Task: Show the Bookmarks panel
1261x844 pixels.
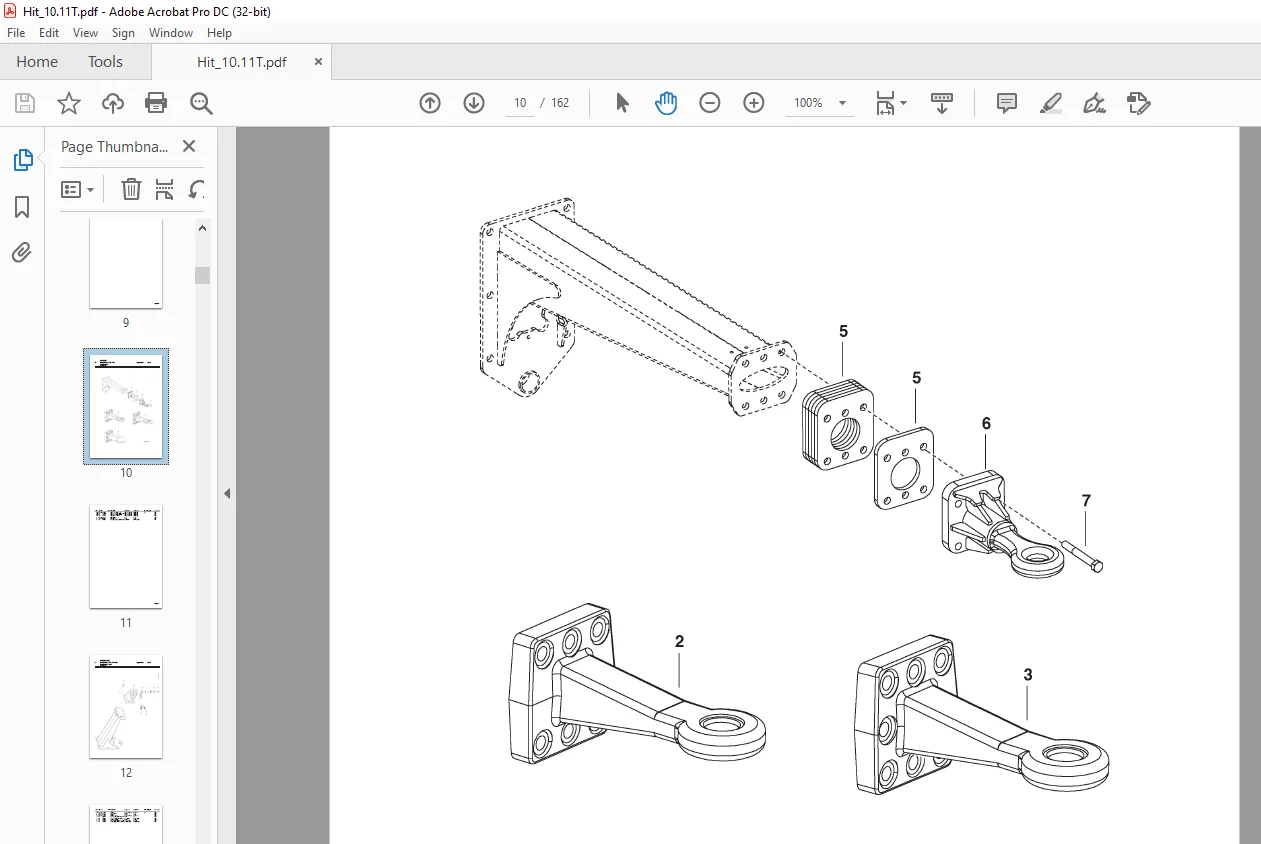Action: [22, 207]
